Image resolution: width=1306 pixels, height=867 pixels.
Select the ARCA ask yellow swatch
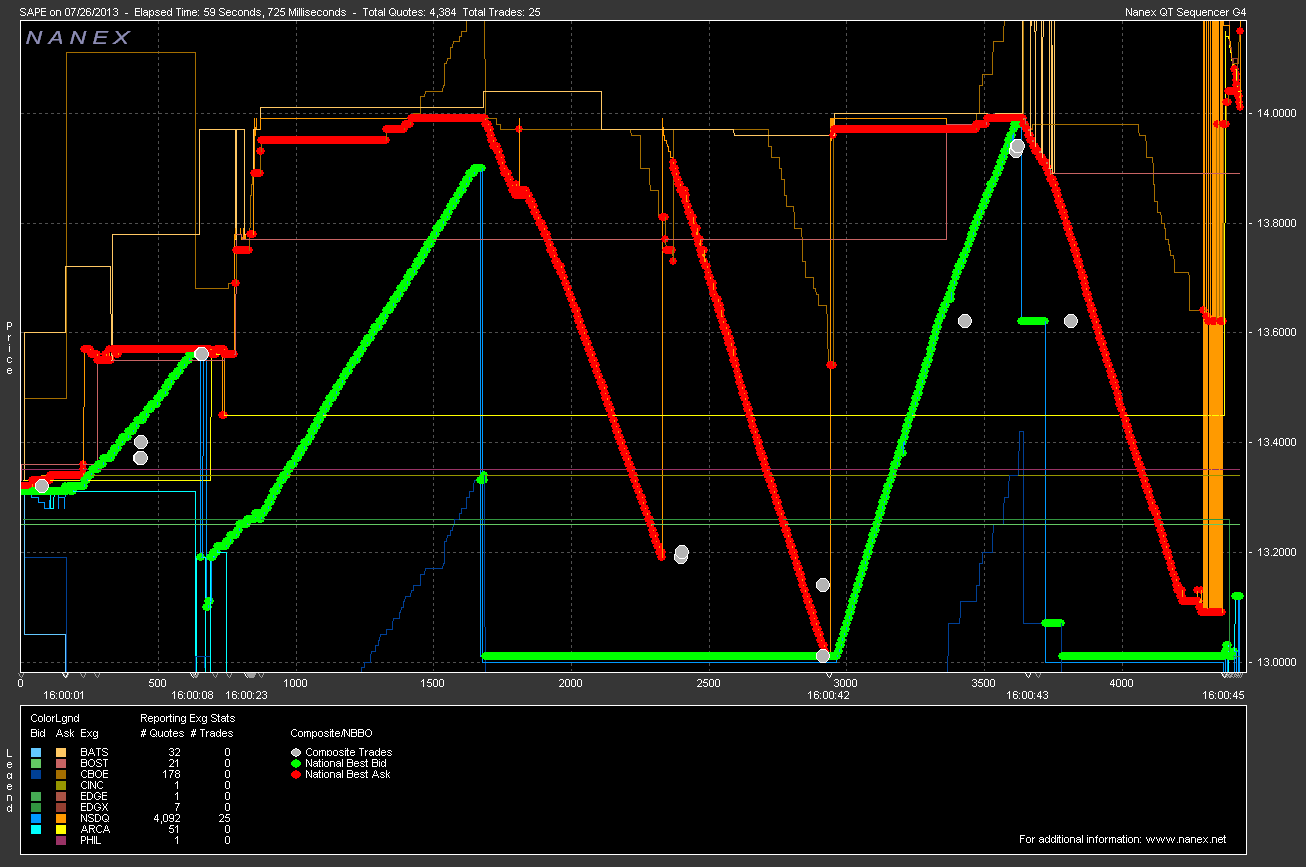click(61, 829)
